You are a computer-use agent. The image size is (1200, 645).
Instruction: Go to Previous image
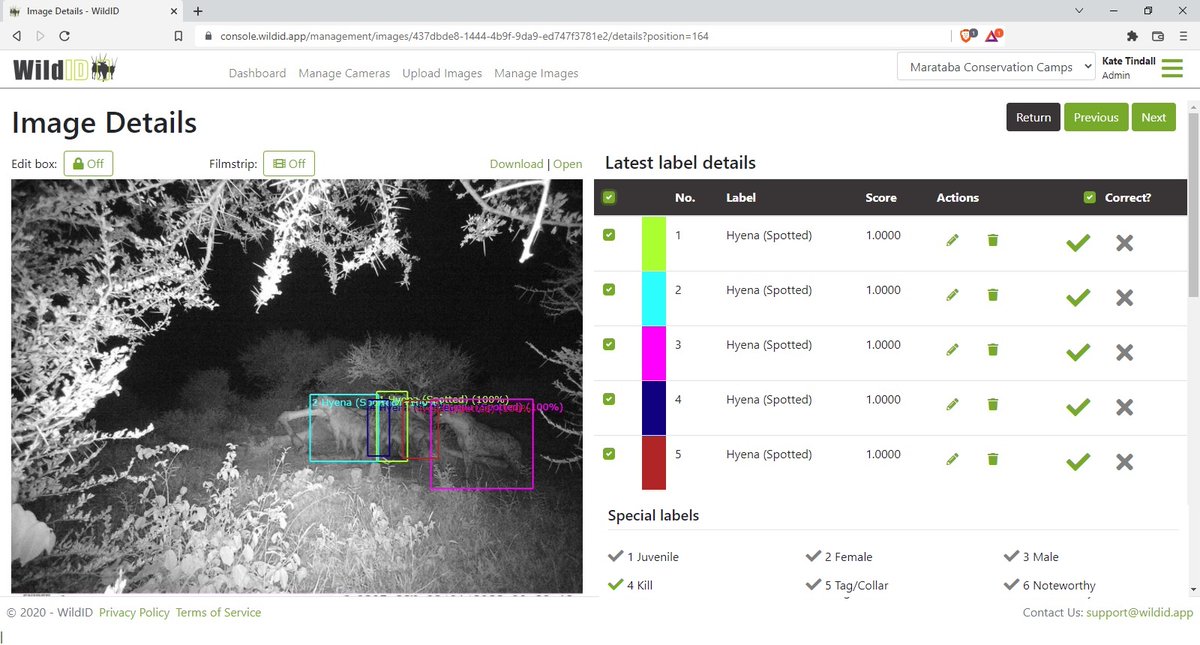[1096, 117]
